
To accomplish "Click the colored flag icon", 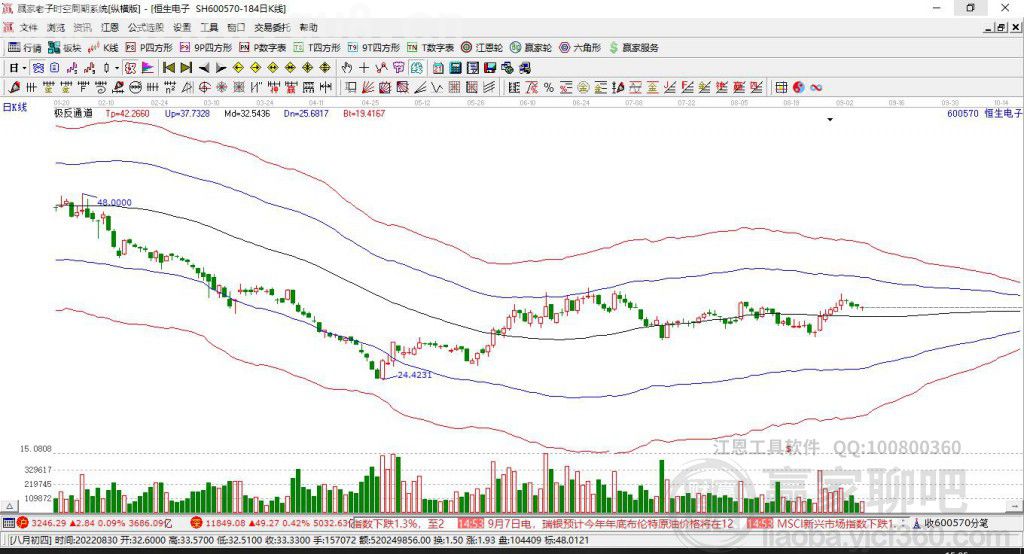I will [148, 68].
